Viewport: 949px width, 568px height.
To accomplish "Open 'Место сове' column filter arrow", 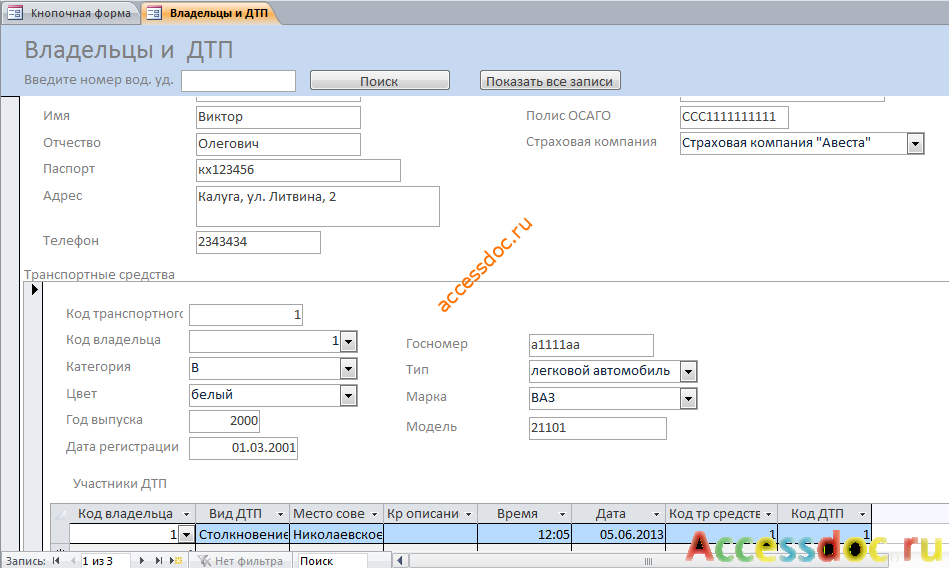I will point(374,514).
